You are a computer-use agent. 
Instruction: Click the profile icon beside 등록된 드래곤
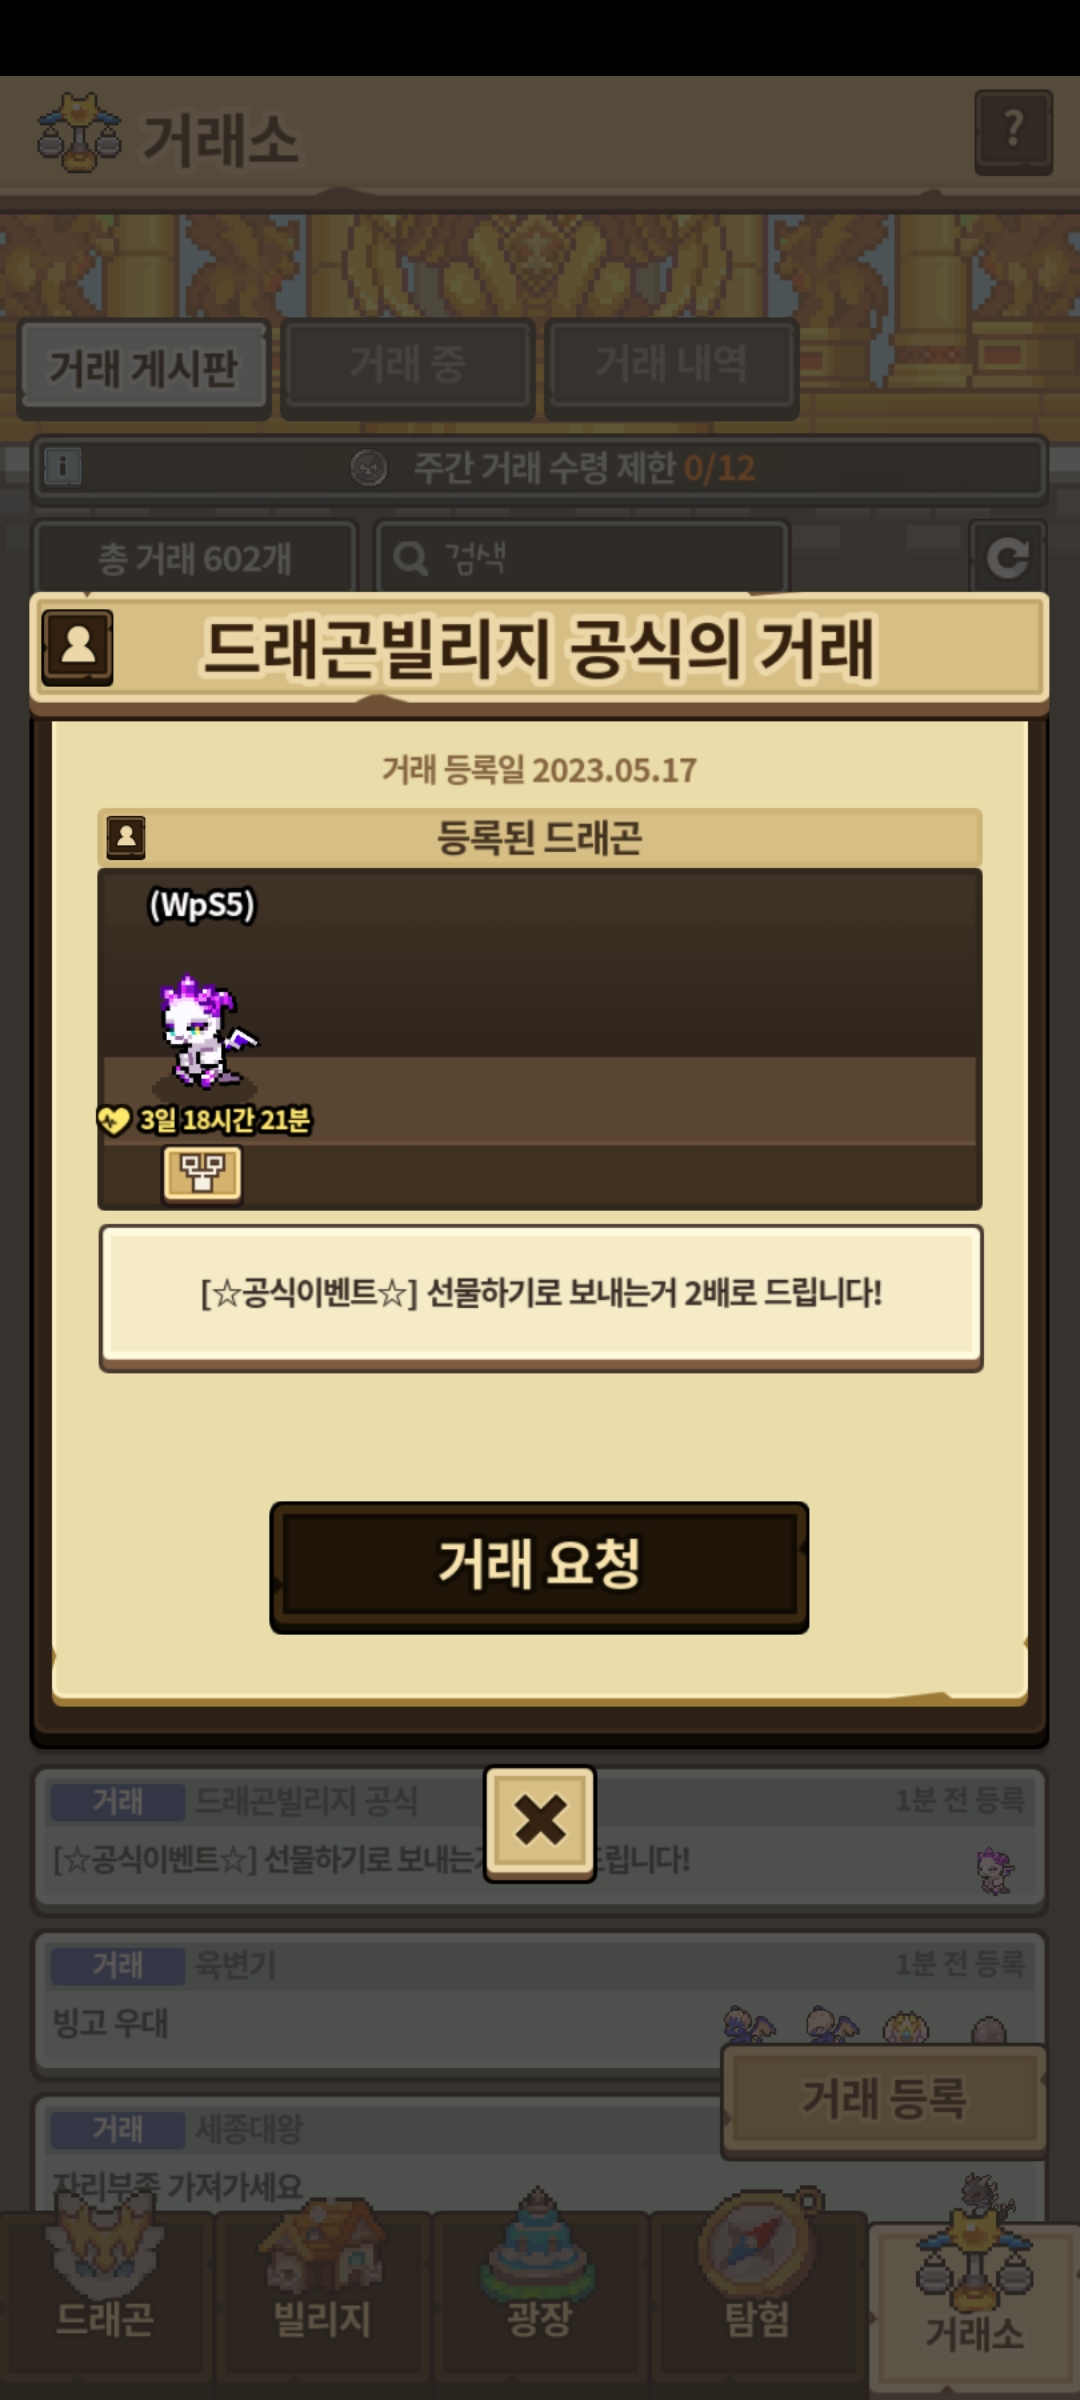tap(126, 837)
